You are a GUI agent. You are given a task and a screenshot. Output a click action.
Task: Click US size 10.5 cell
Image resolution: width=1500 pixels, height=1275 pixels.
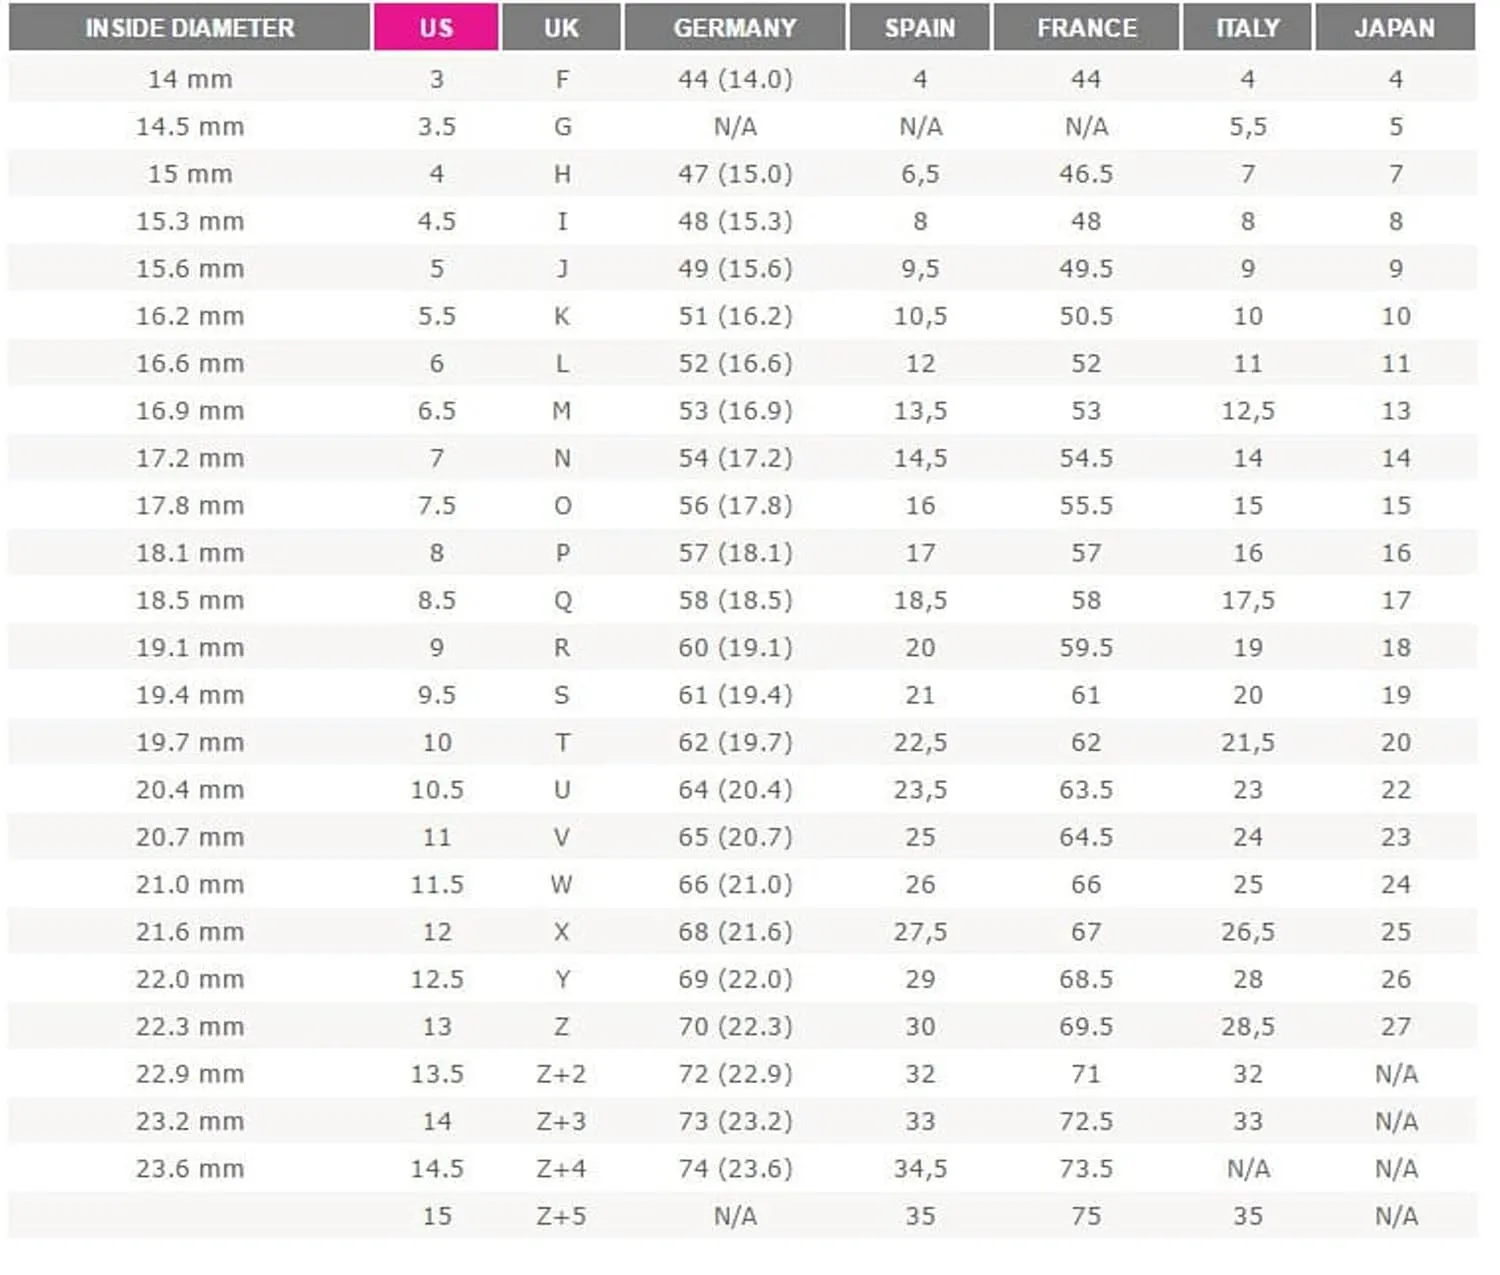click(x=436, y=790)
